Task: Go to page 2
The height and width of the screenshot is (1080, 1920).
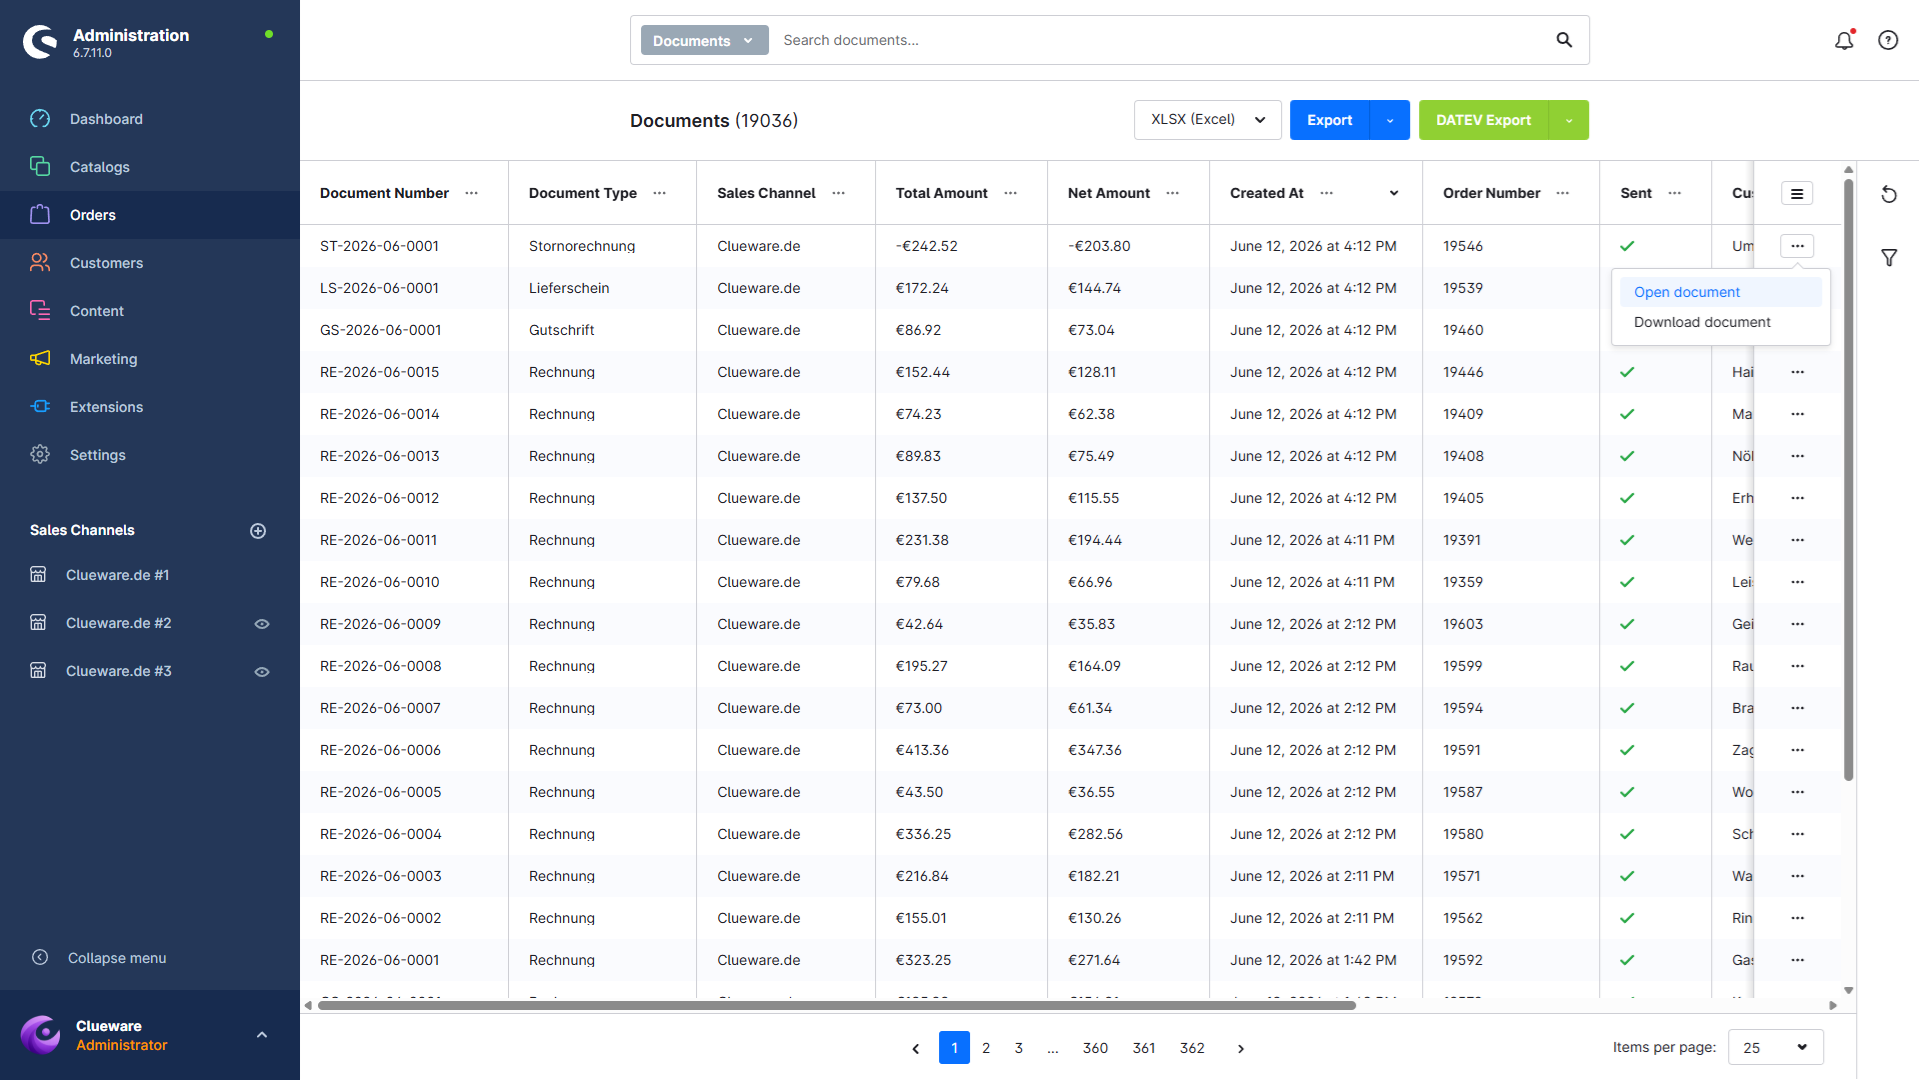Action: (x=986, y=1048)
